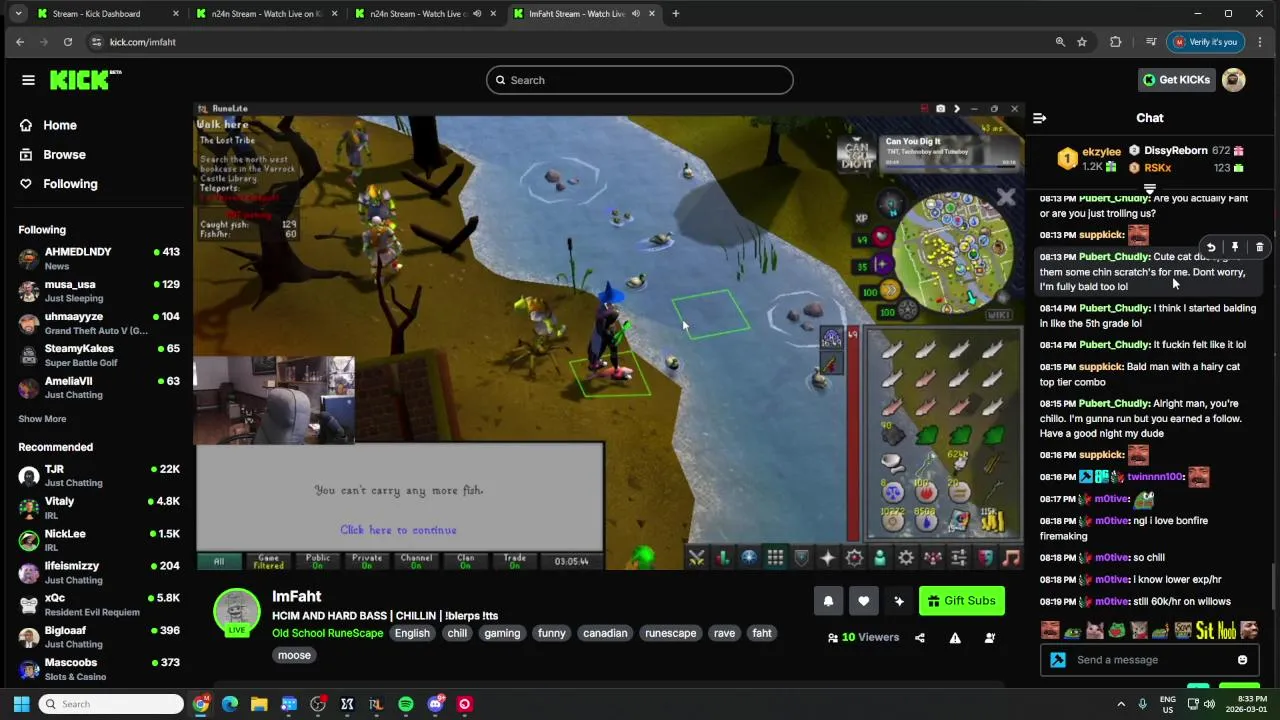Open RuneScape skills tab icon
Screen dimensions: 1280x720
[x=723, y=558]
